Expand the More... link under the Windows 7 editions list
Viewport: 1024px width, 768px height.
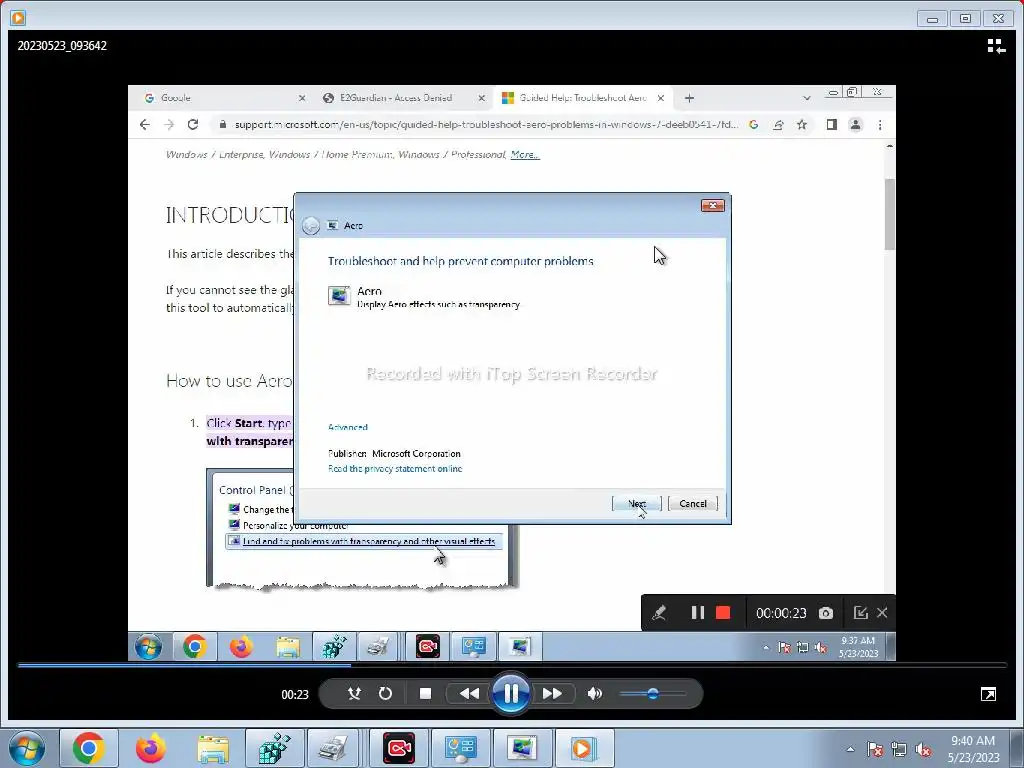pyautogui.click(x=524, y=155)
